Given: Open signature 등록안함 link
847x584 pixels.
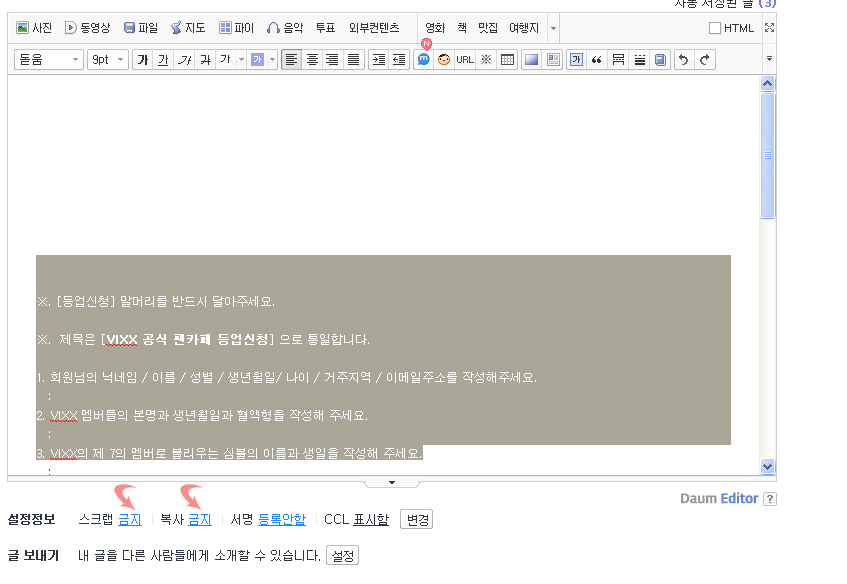Looking at the screenshot, I should pos(282,519).
